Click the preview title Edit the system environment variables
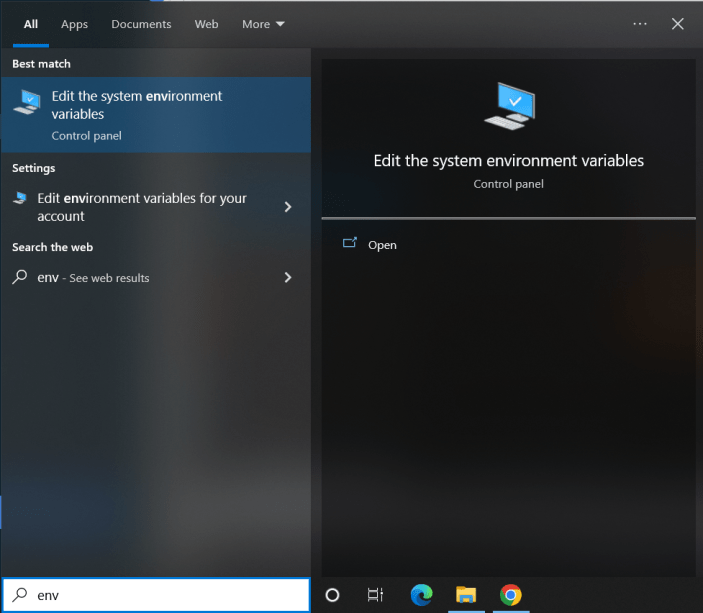The height and width of the screenshot is (613, 703). click(x=508, y=161)
